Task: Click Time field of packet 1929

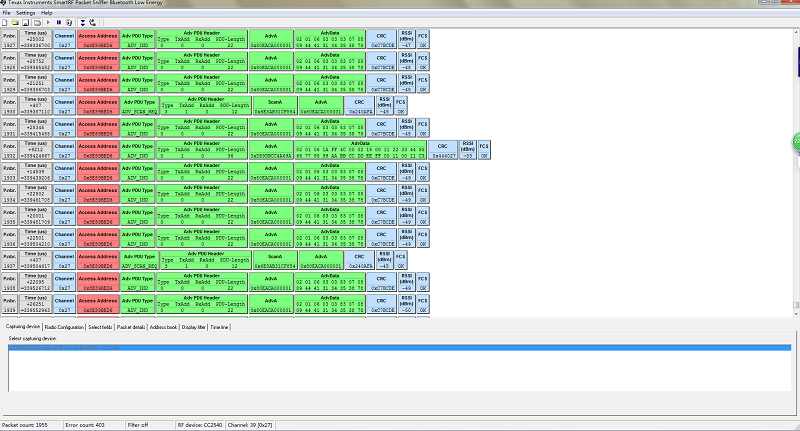Action: tap(35, 83)
